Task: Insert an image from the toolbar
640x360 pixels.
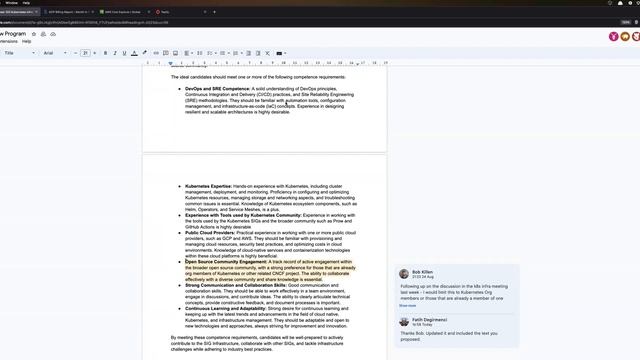Action: pyautogui.click(x=176, y=53)
